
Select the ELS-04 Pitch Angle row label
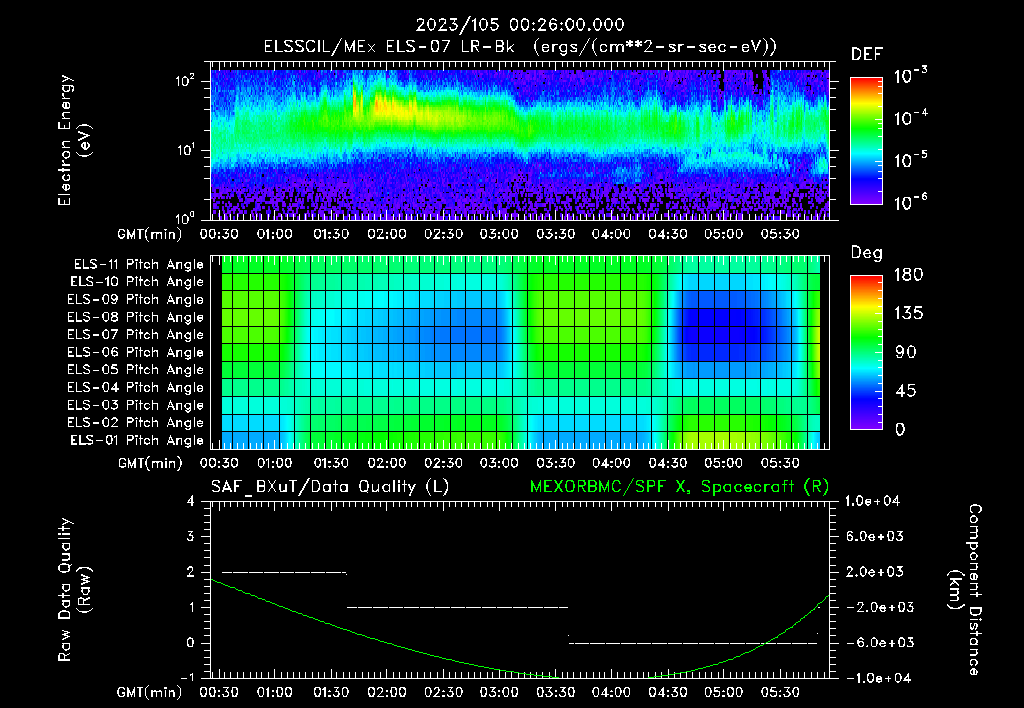click(x=136, y=387)
